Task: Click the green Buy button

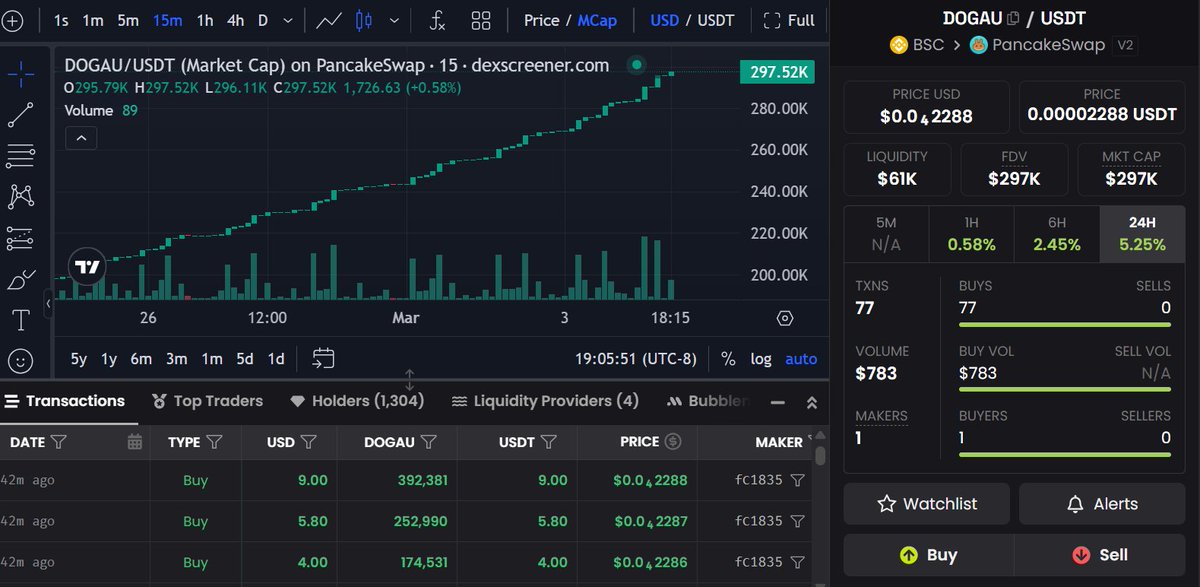Action: tap(927, 555)
